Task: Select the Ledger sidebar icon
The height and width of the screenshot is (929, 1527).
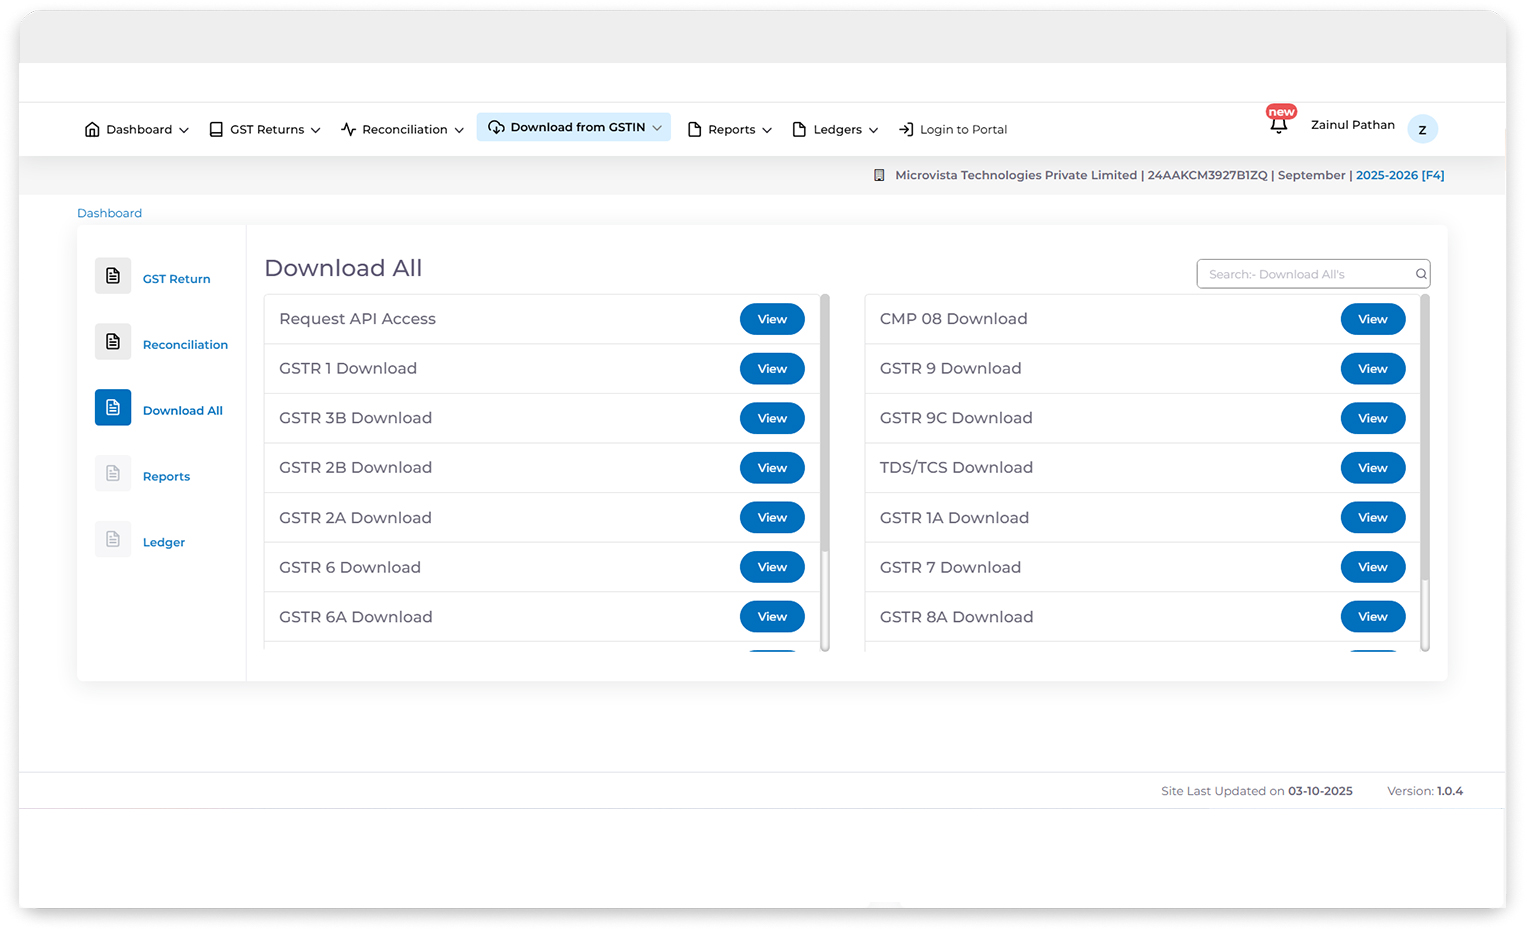Action: (112, 538)
